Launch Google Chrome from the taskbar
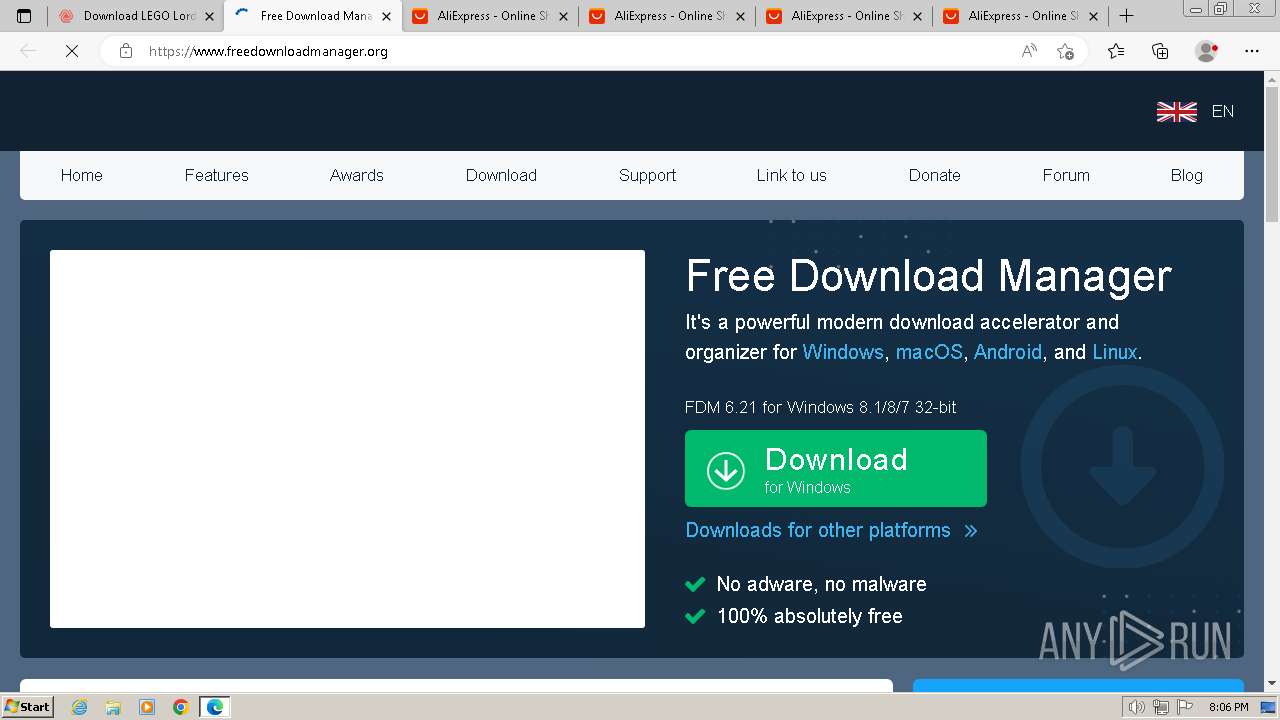 click(181, 707)
